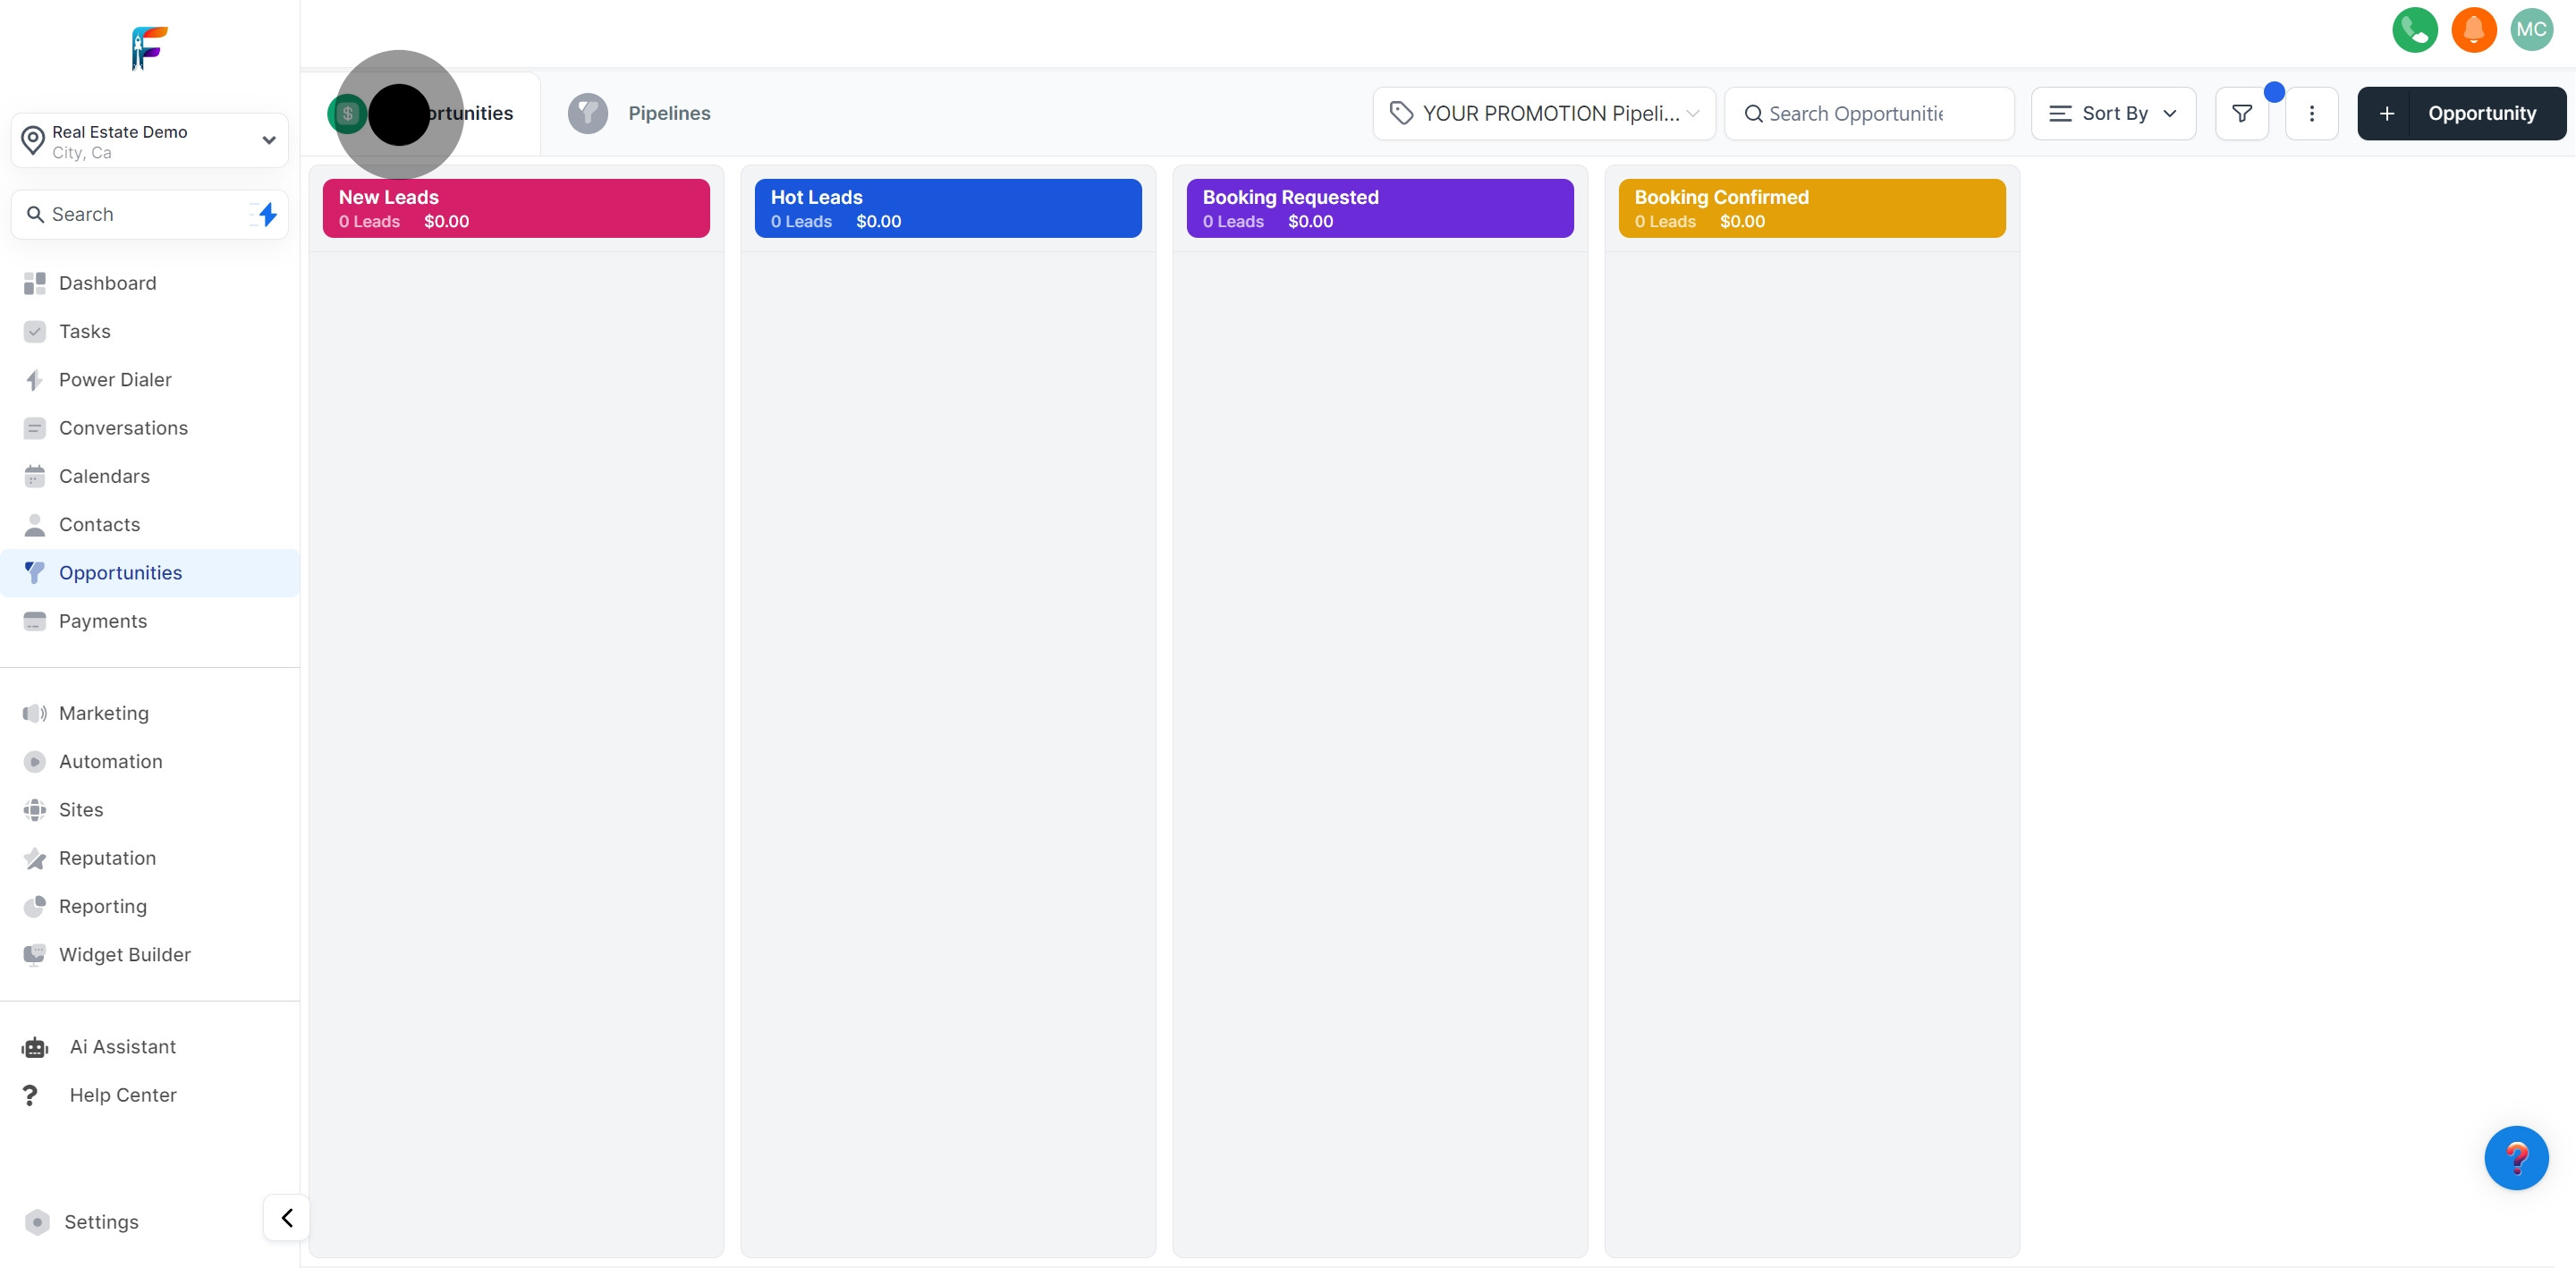Screen dimensions: 2576x1268
Task: Click the three-dot more options icon
Action: [x=2311, y=114]
